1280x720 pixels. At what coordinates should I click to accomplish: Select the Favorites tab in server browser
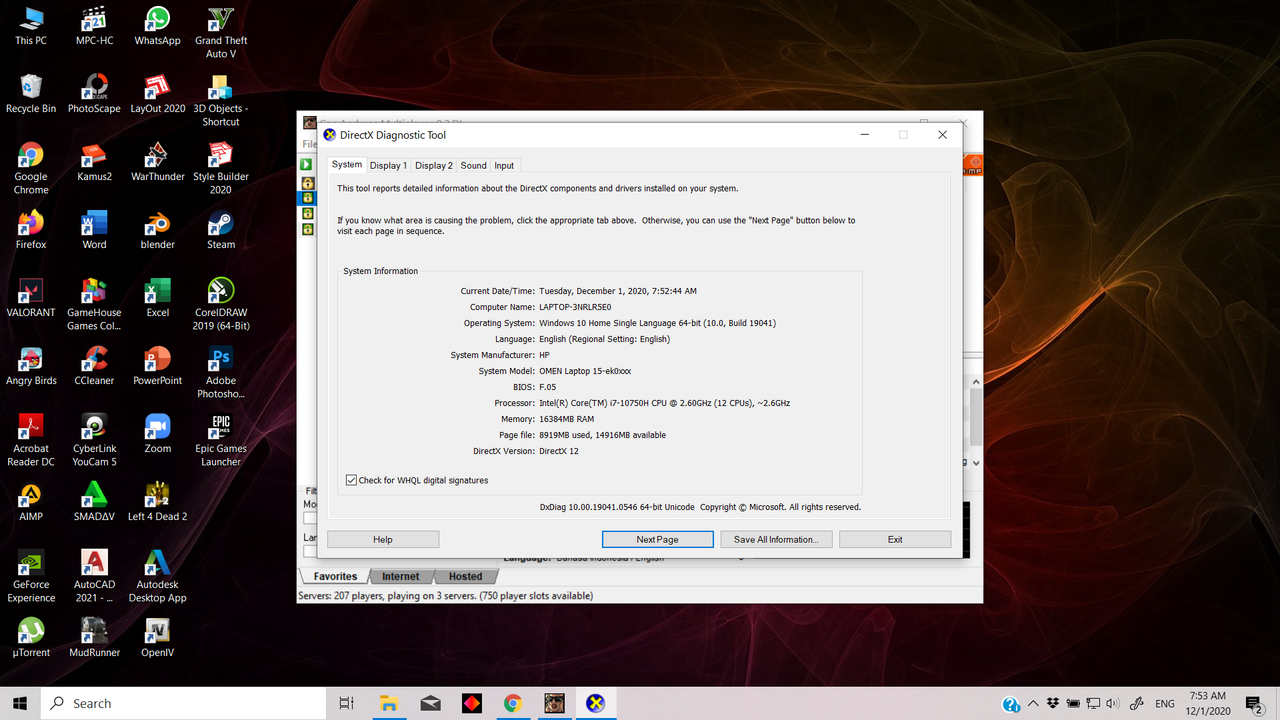tap(335, 576)
